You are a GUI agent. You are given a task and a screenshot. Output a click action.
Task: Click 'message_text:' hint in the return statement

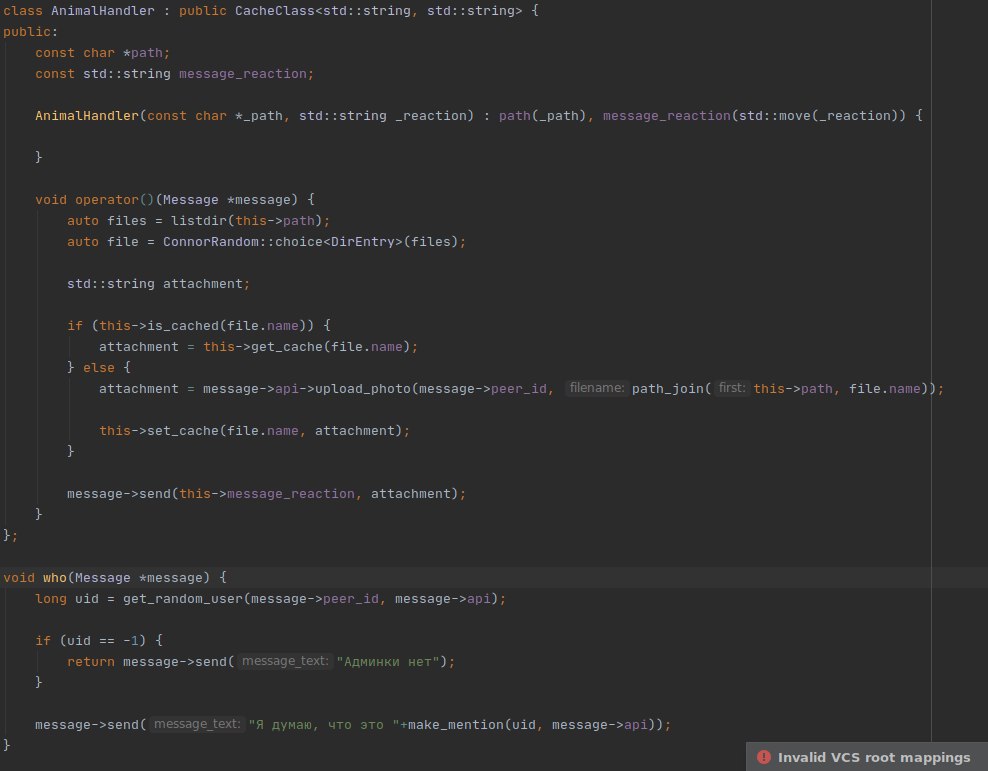tap(285, 661)
